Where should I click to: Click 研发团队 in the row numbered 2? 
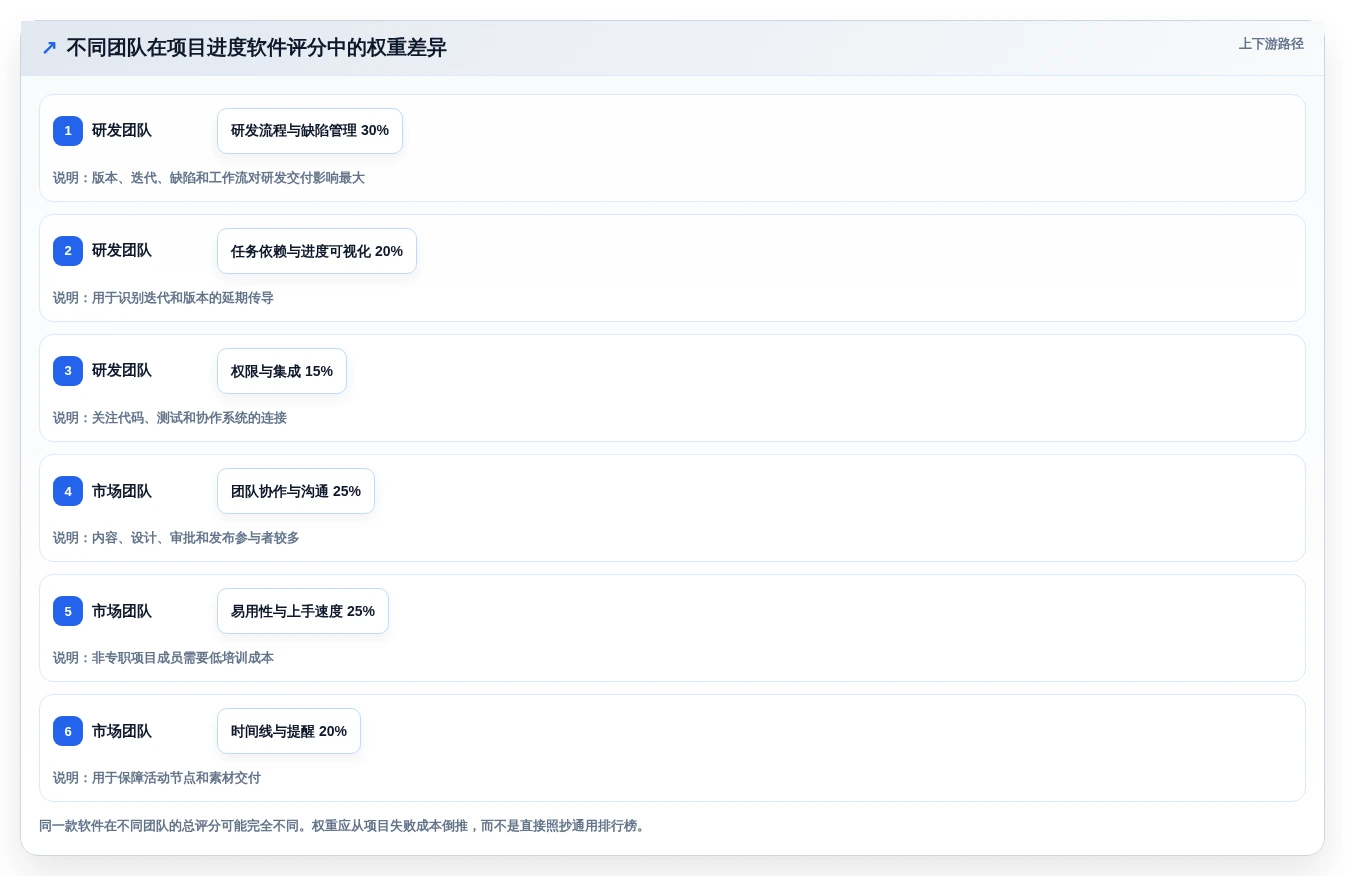[122, 251]
